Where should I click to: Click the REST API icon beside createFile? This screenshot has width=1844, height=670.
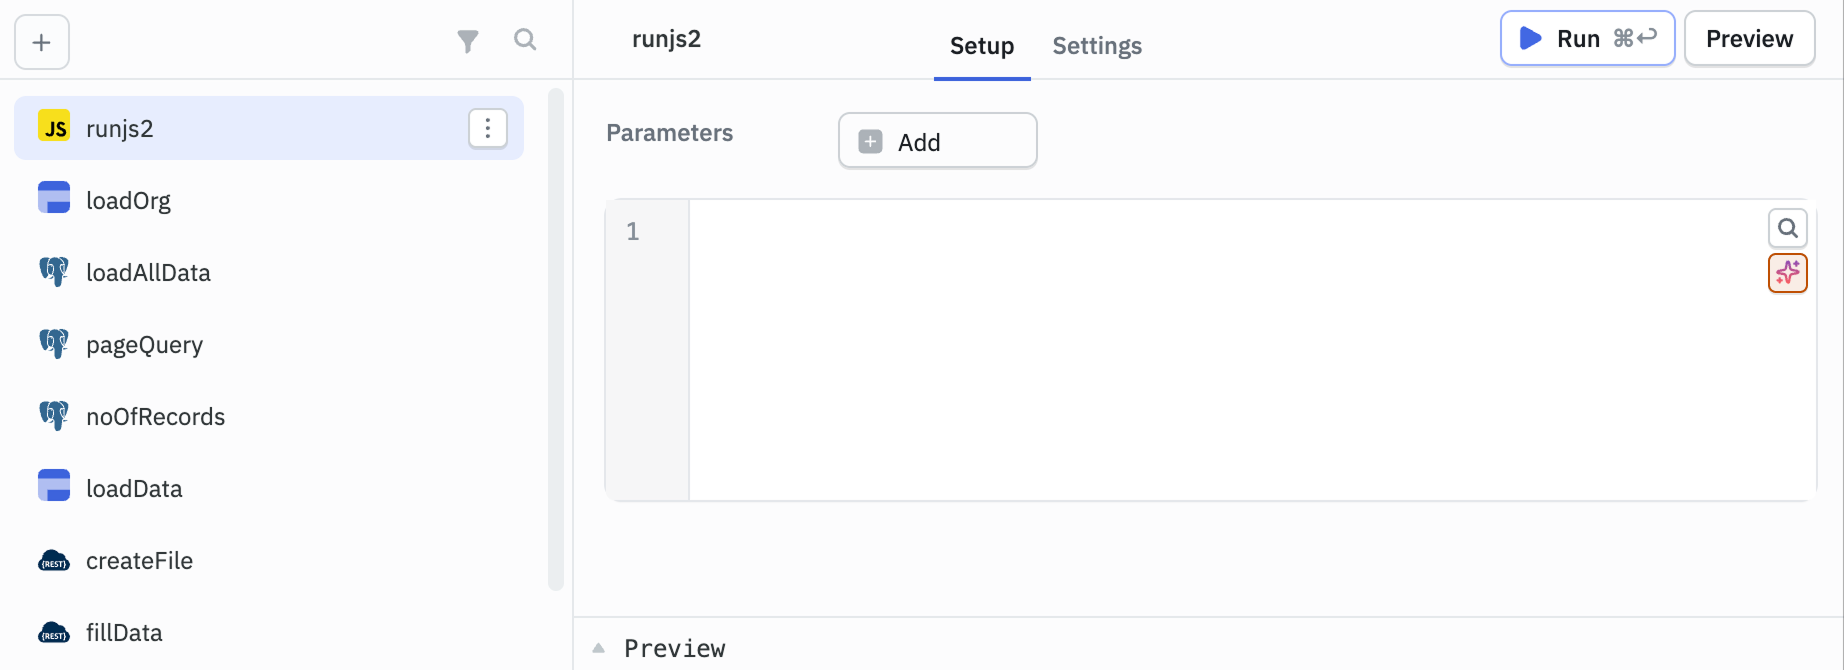[x=54, y=561]
